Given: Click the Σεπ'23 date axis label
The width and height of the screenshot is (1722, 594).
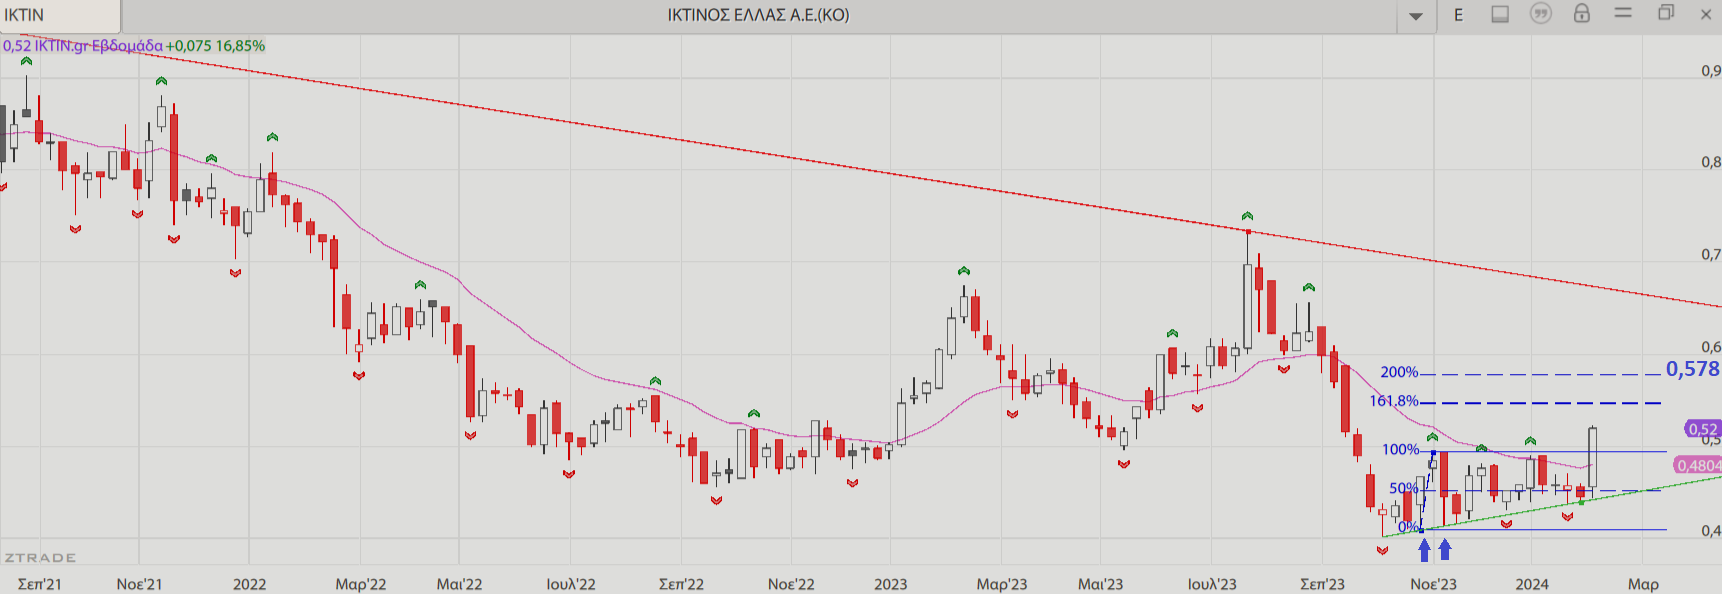Looking at the screenshot, I should (x=1323, y=584).
